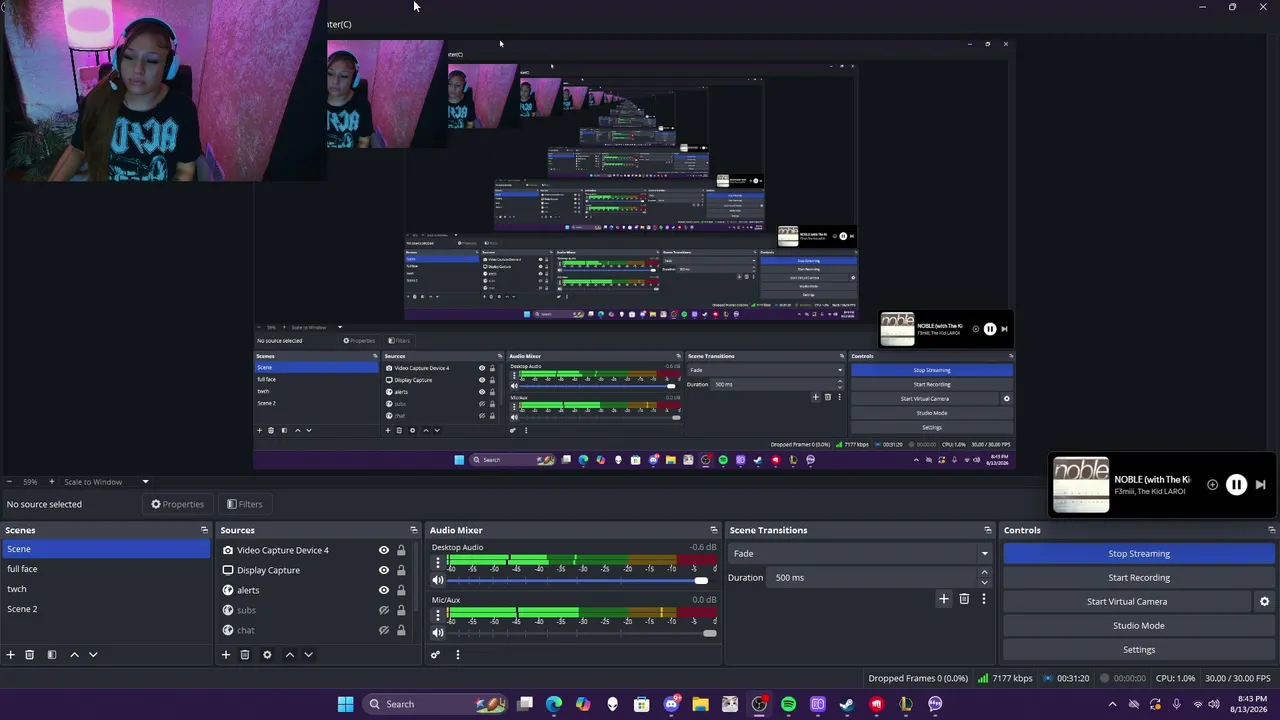Undock the Audio Mixer panel
The height and width of the screenshot is (720, 1280).
(713, 530)
